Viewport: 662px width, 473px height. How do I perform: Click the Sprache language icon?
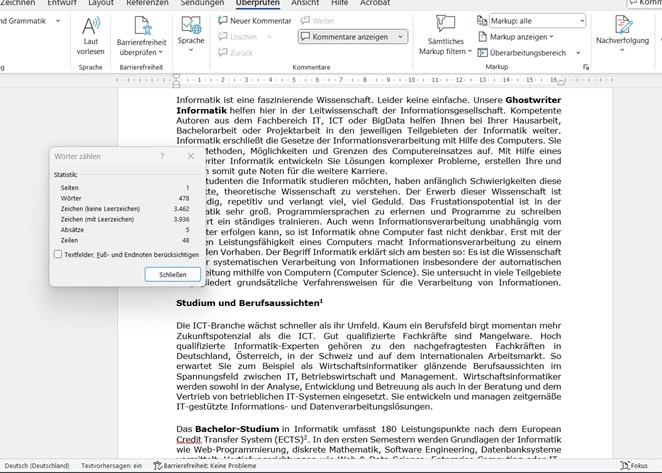tap(191, 25)
